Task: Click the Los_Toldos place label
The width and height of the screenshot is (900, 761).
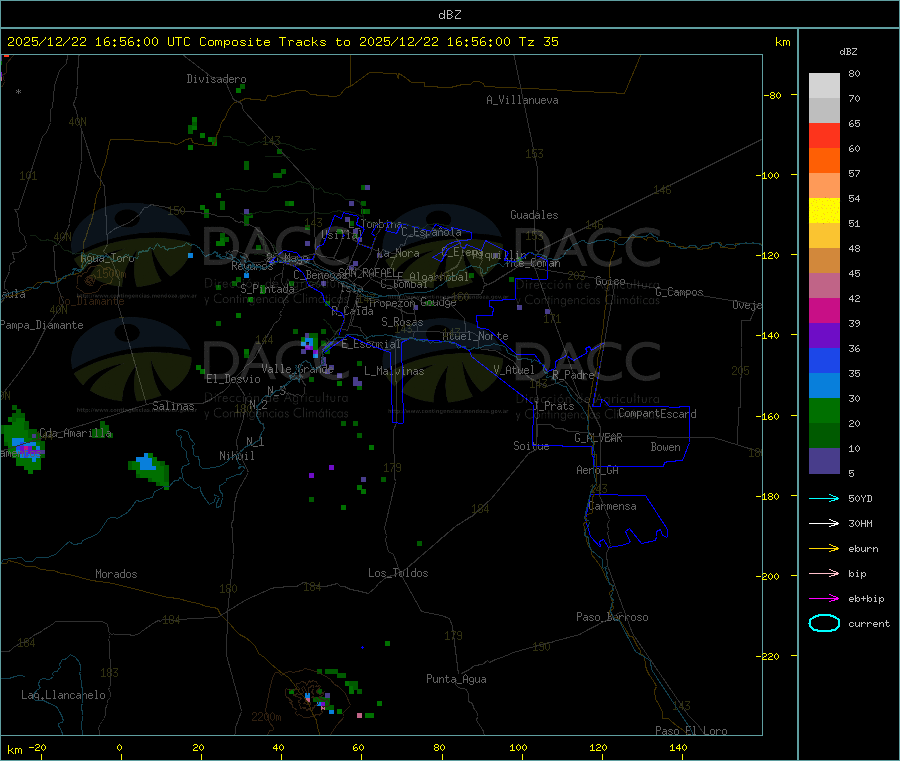Action: click(398, 573)
